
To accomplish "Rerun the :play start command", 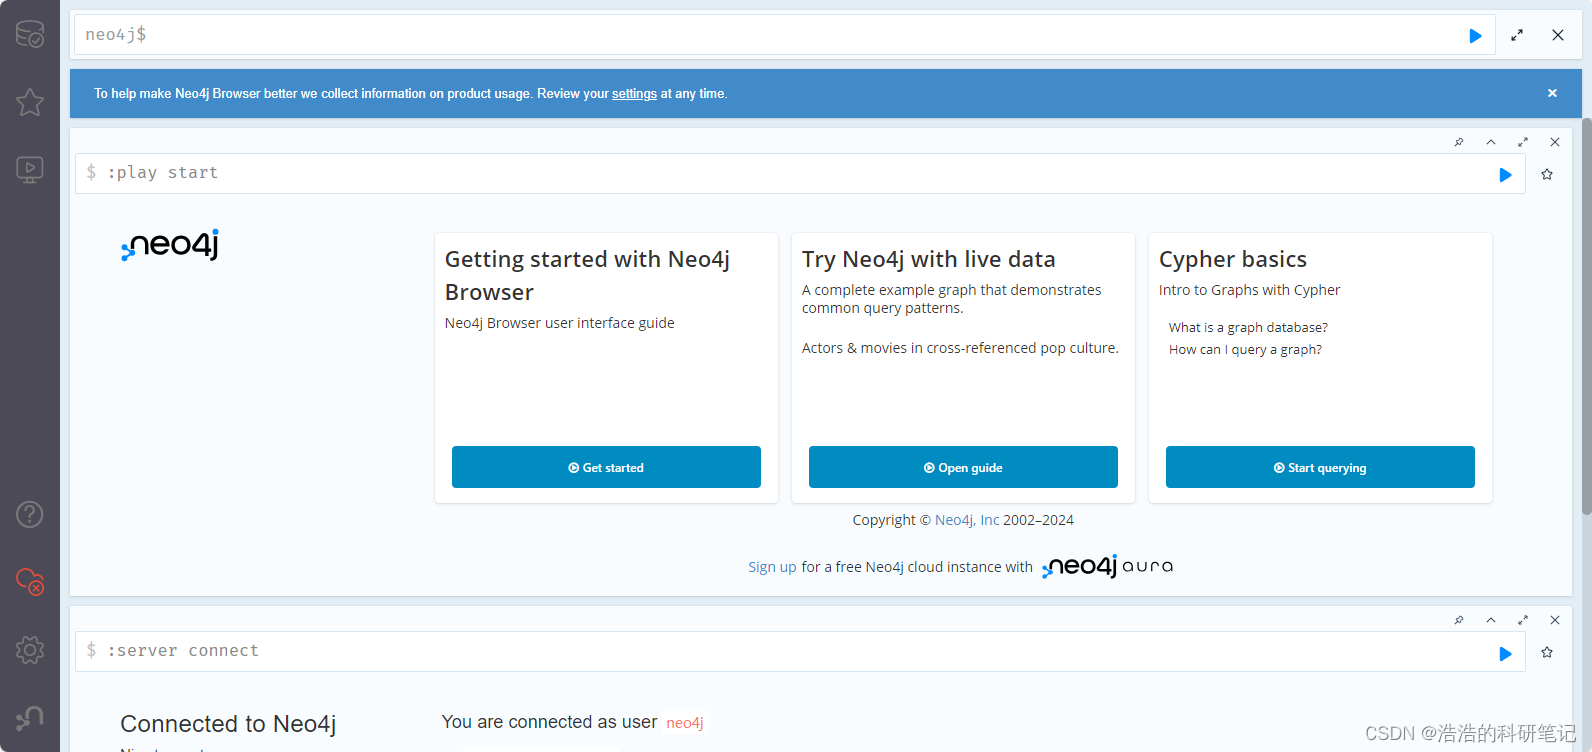I will [1505, 175].
